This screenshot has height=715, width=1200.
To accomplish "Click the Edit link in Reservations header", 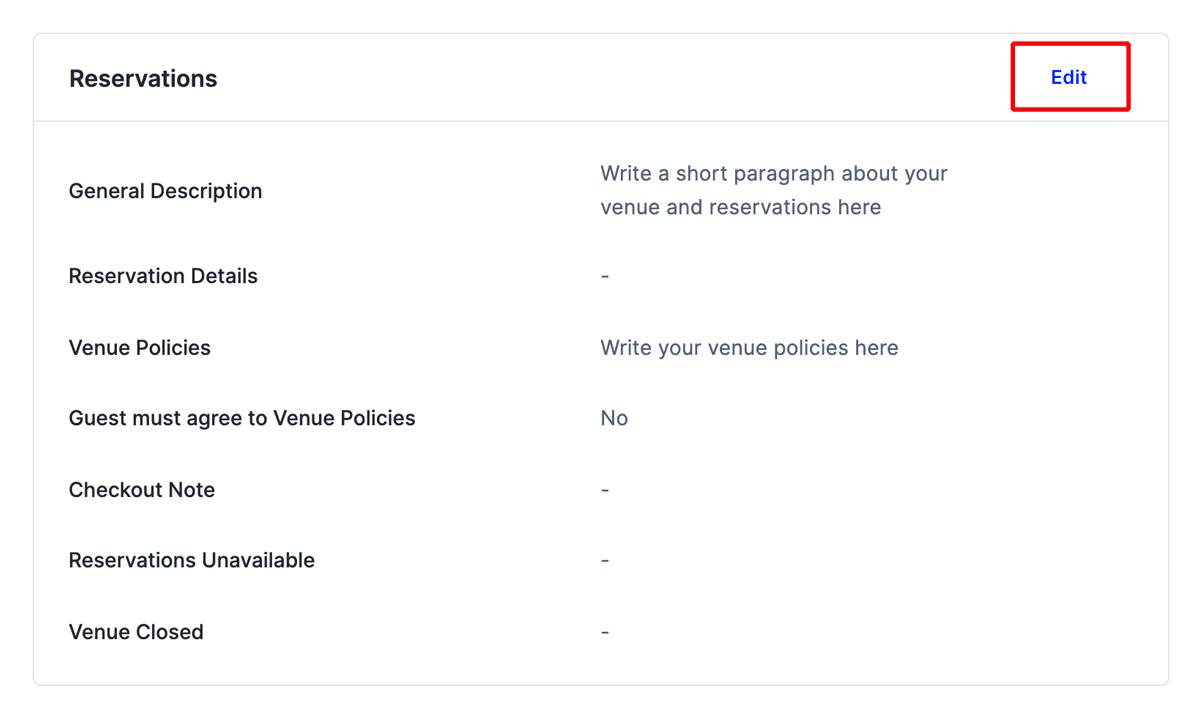I will (1068, 77).
